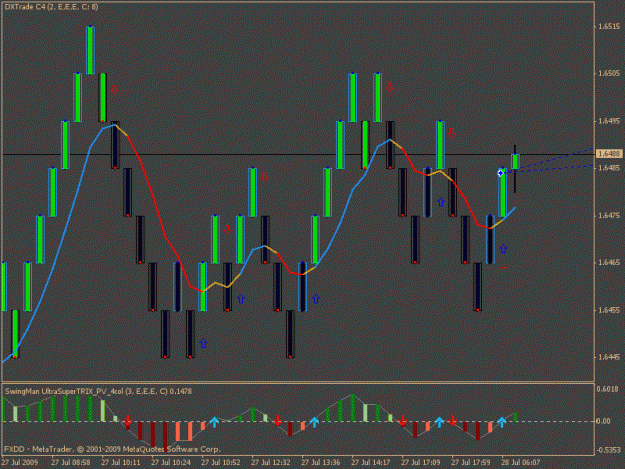Screen dimensions: 625x469
Task: Click the red down arrow near 1.6505 above 27 Jul 10:11
Action: pyautogui.click(x=115, y=89)
